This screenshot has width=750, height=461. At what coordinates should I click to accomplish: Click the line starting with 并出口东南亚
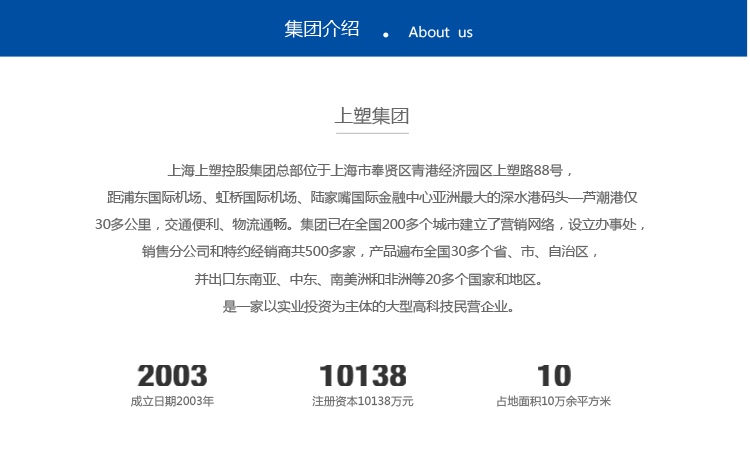pos(369,279)
